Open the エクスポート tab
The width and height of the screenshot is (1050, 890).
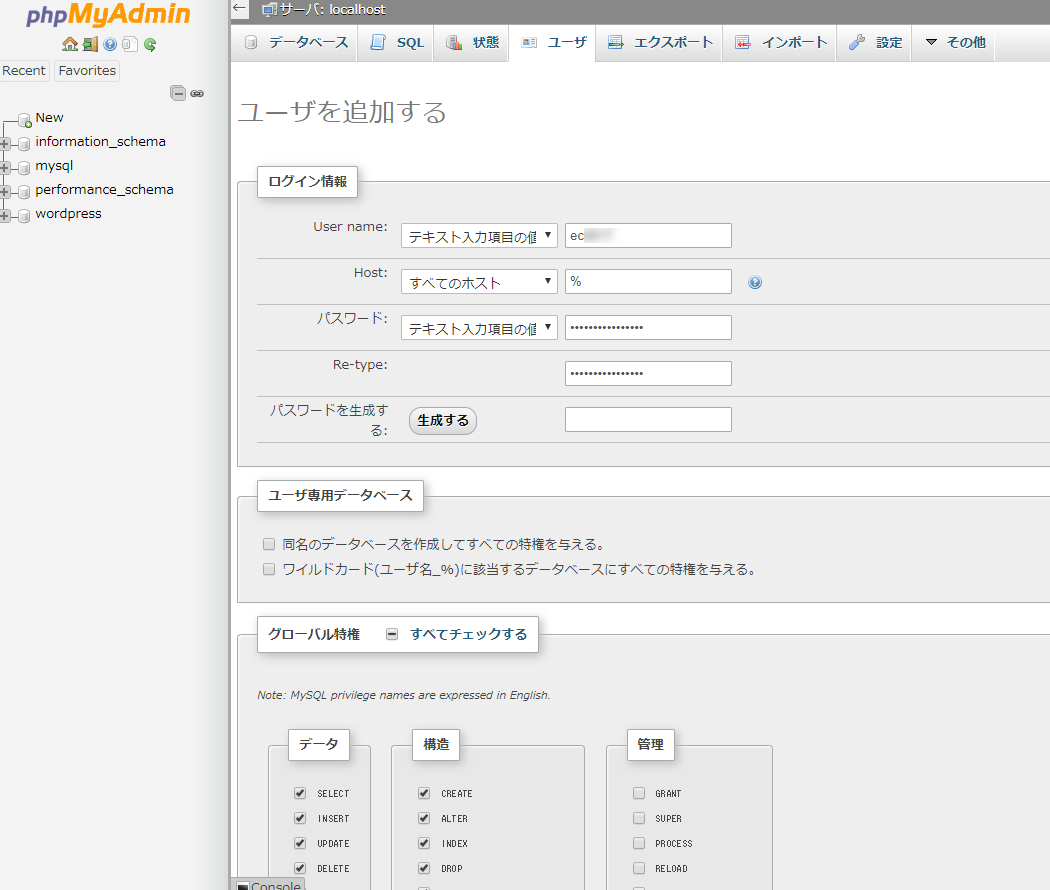click(660, 43)
